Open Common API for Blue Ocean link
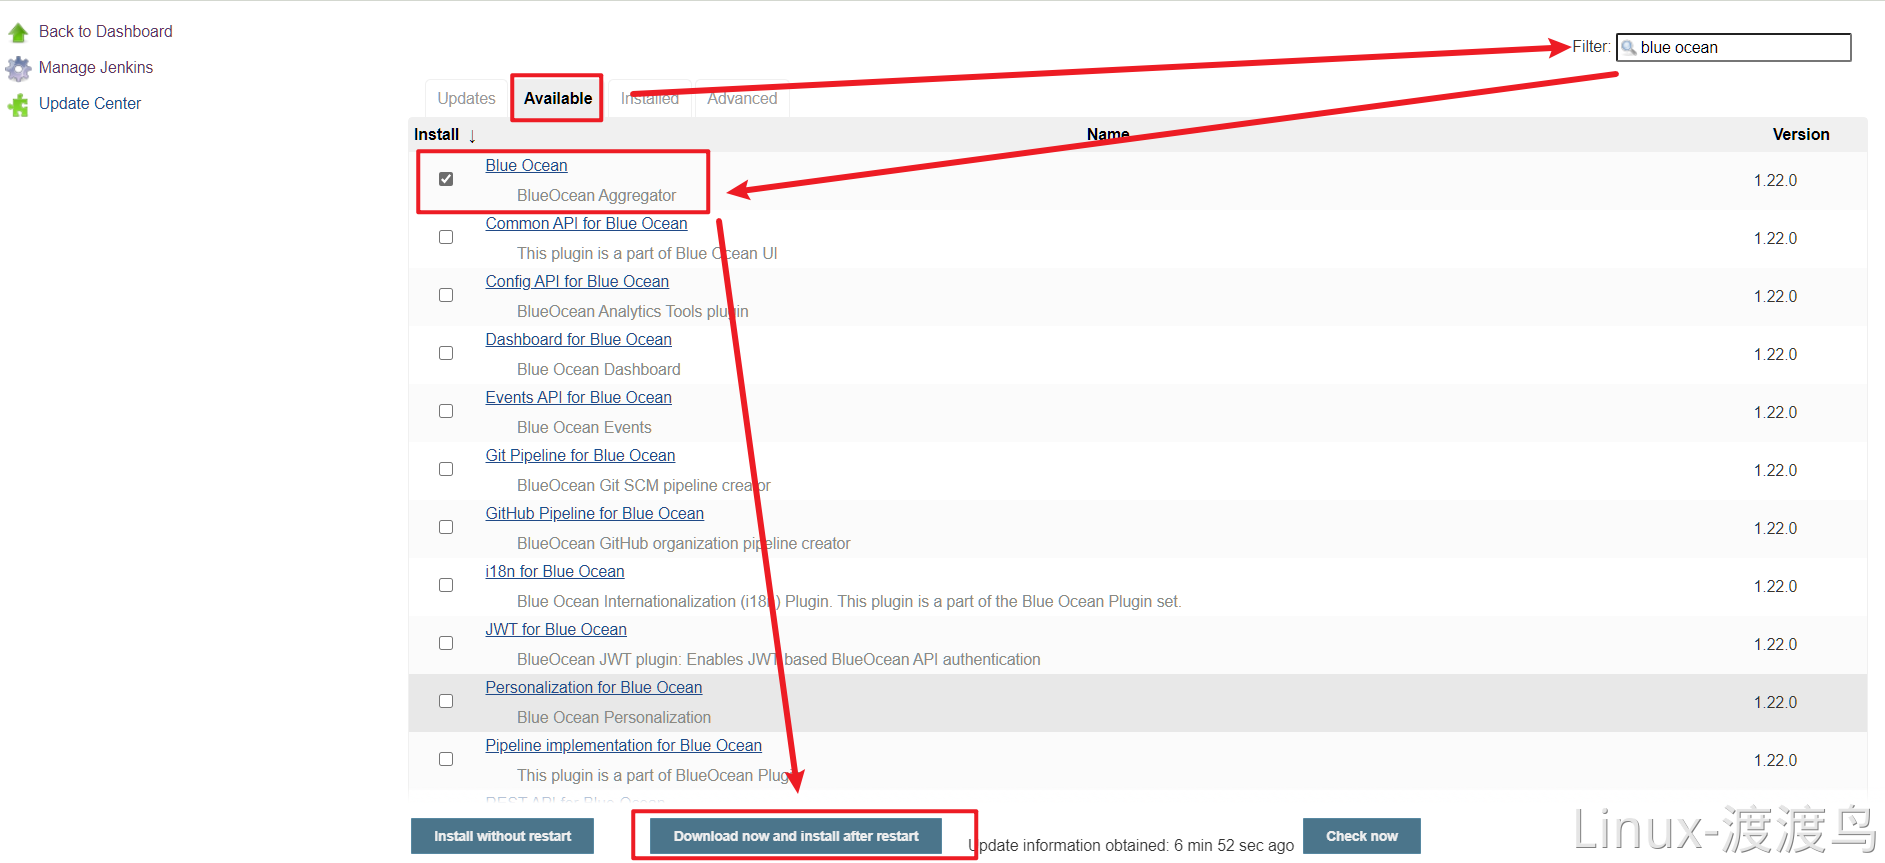Viewport: 1885px width, 863px height. coord(586,223)
